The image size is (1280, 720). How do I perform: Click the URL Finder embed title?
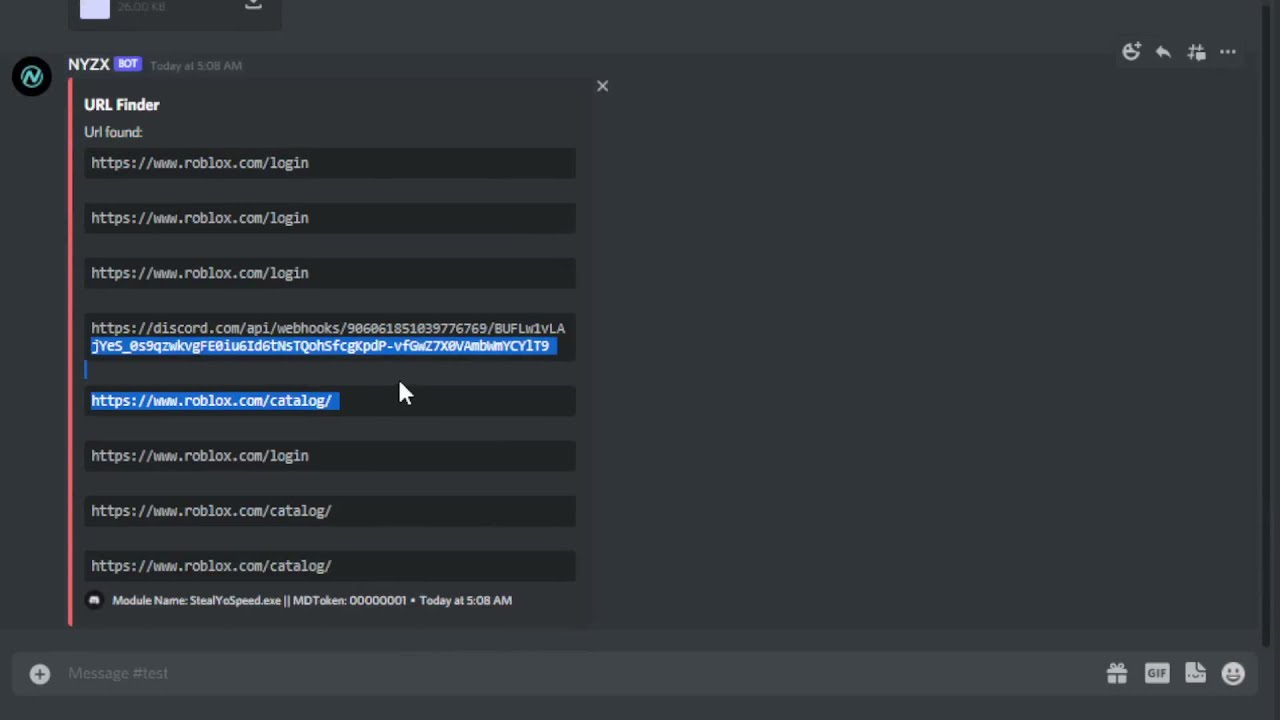click(x=121, y=104)
